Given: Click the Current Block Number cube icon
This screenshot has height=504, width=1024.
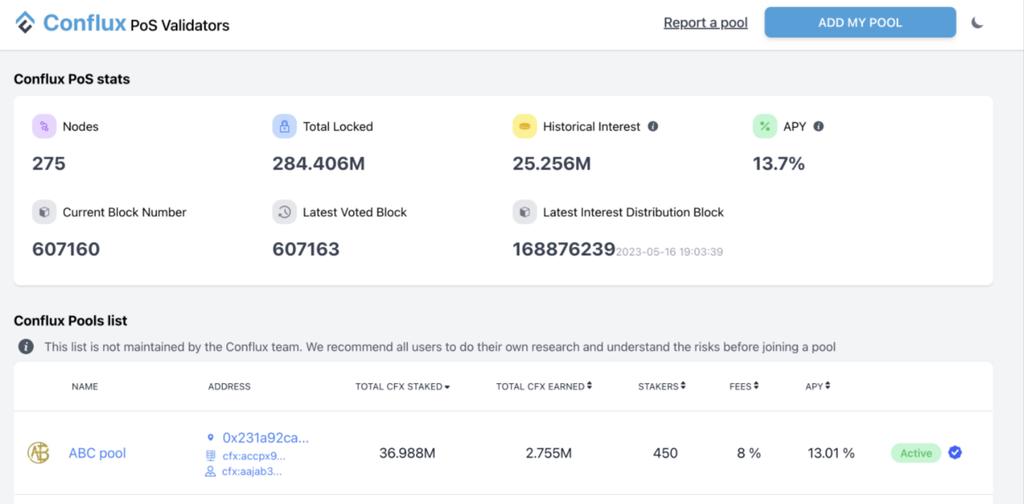Looking at the screenshot, I should (x=44, y=212).
